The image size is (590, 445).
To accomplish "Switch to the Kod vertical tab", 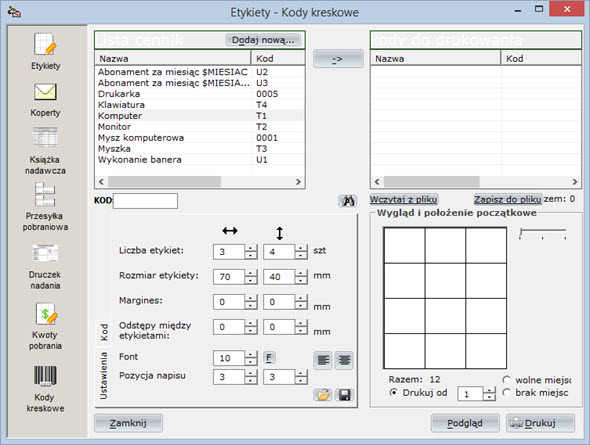I will point(104,332).
